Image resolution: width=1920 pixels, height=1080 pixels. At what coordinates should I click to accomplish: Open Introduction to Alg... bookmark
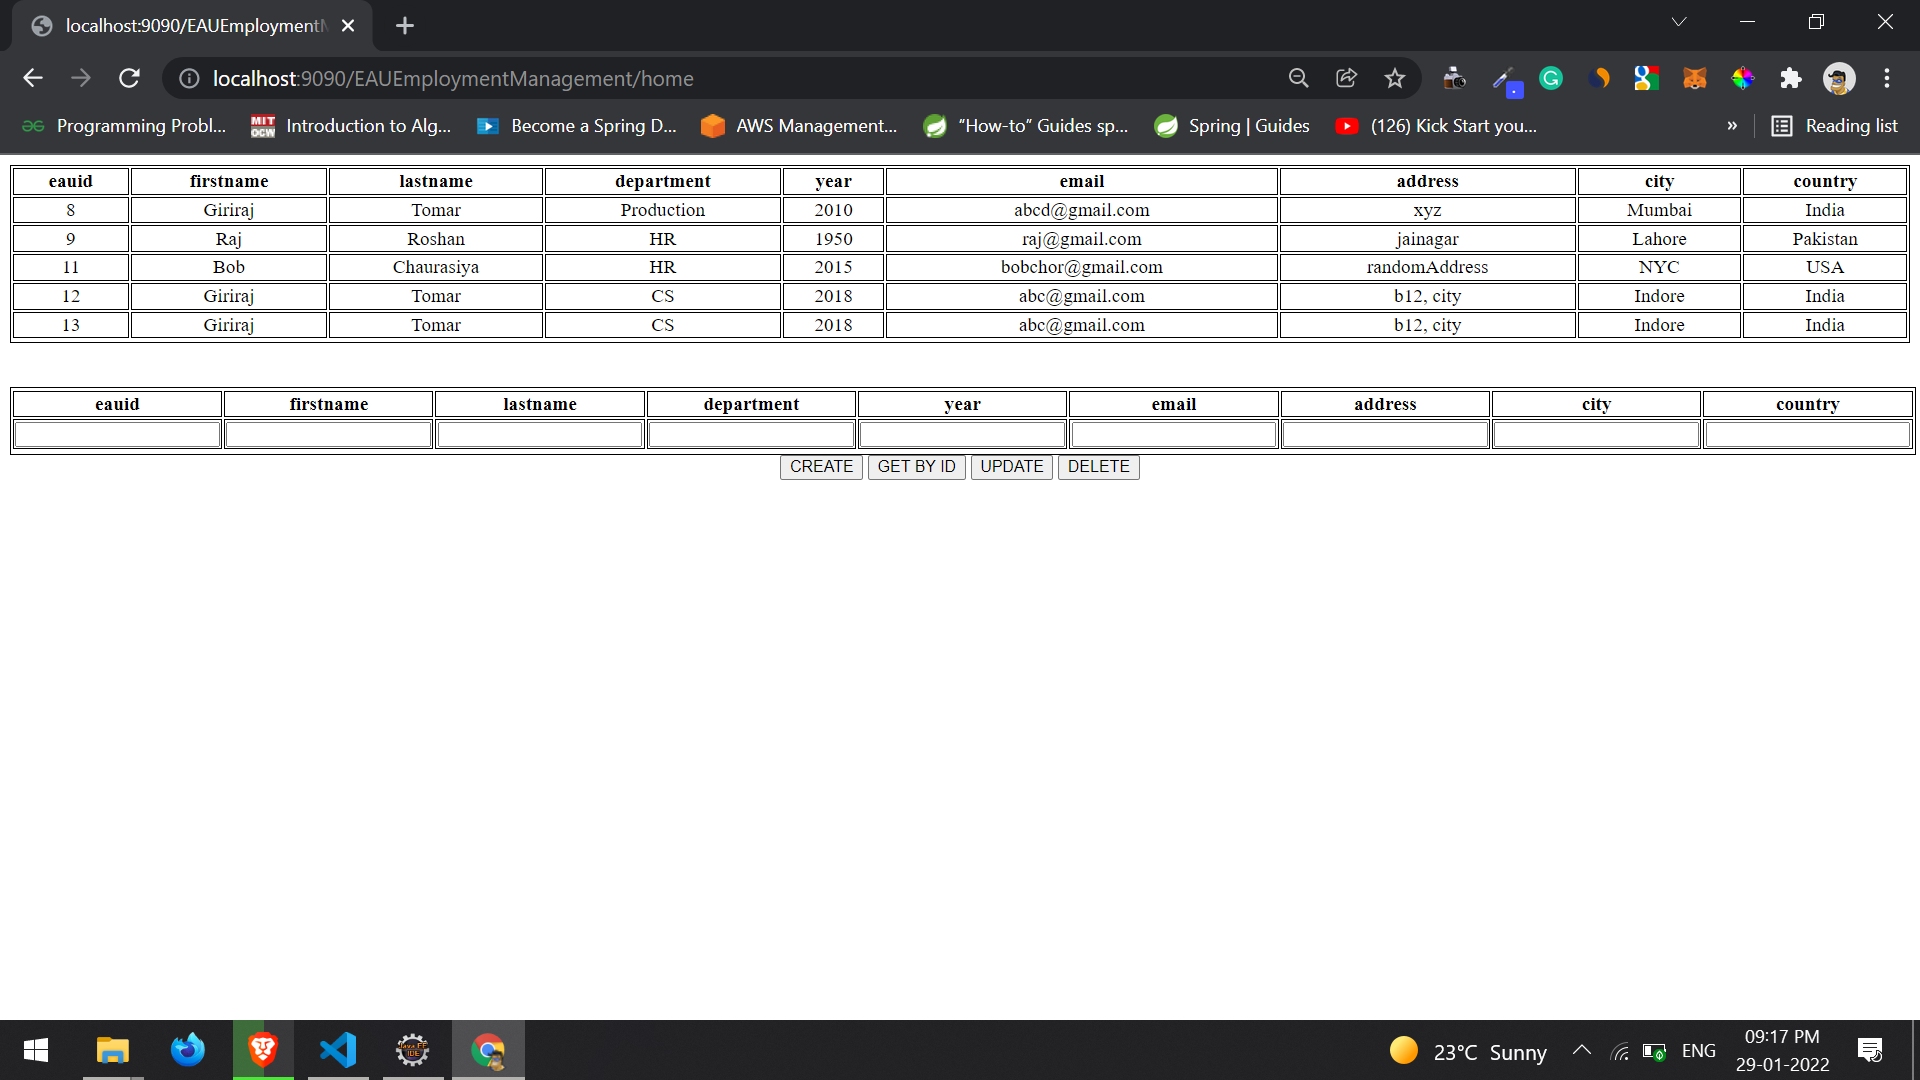tap(351, 126)
